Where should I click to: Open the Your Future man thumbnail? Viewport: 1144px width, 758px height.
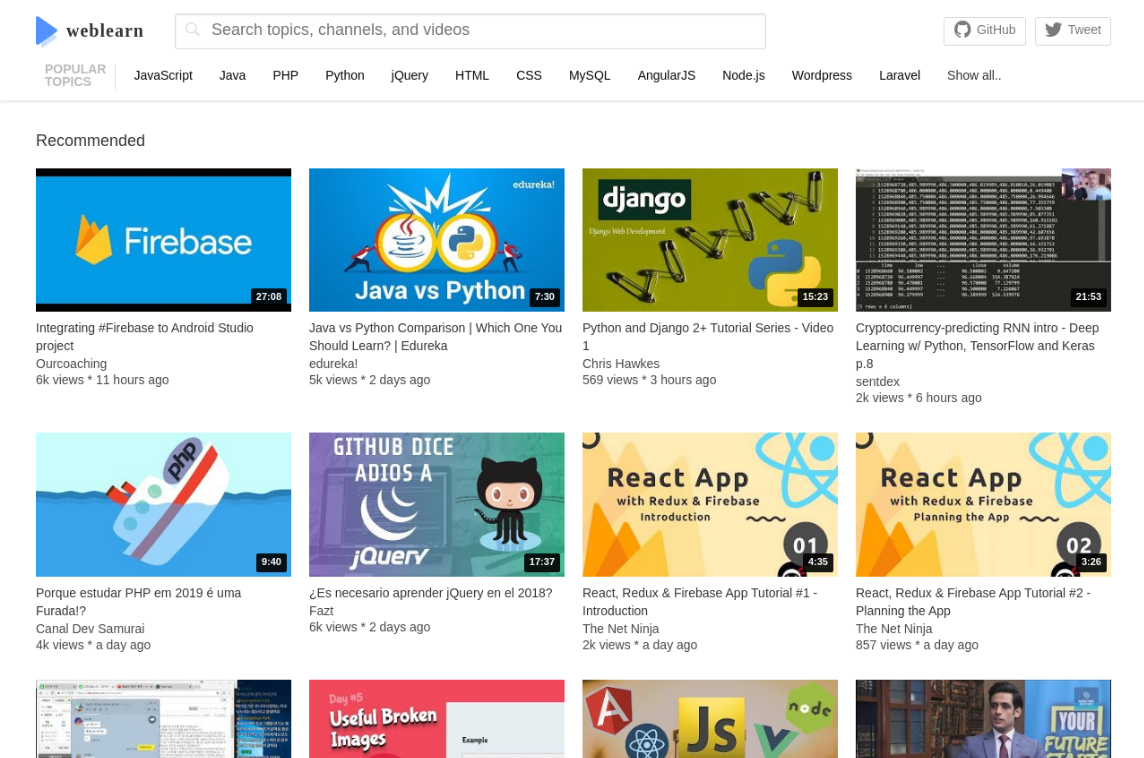pos(983,719)
